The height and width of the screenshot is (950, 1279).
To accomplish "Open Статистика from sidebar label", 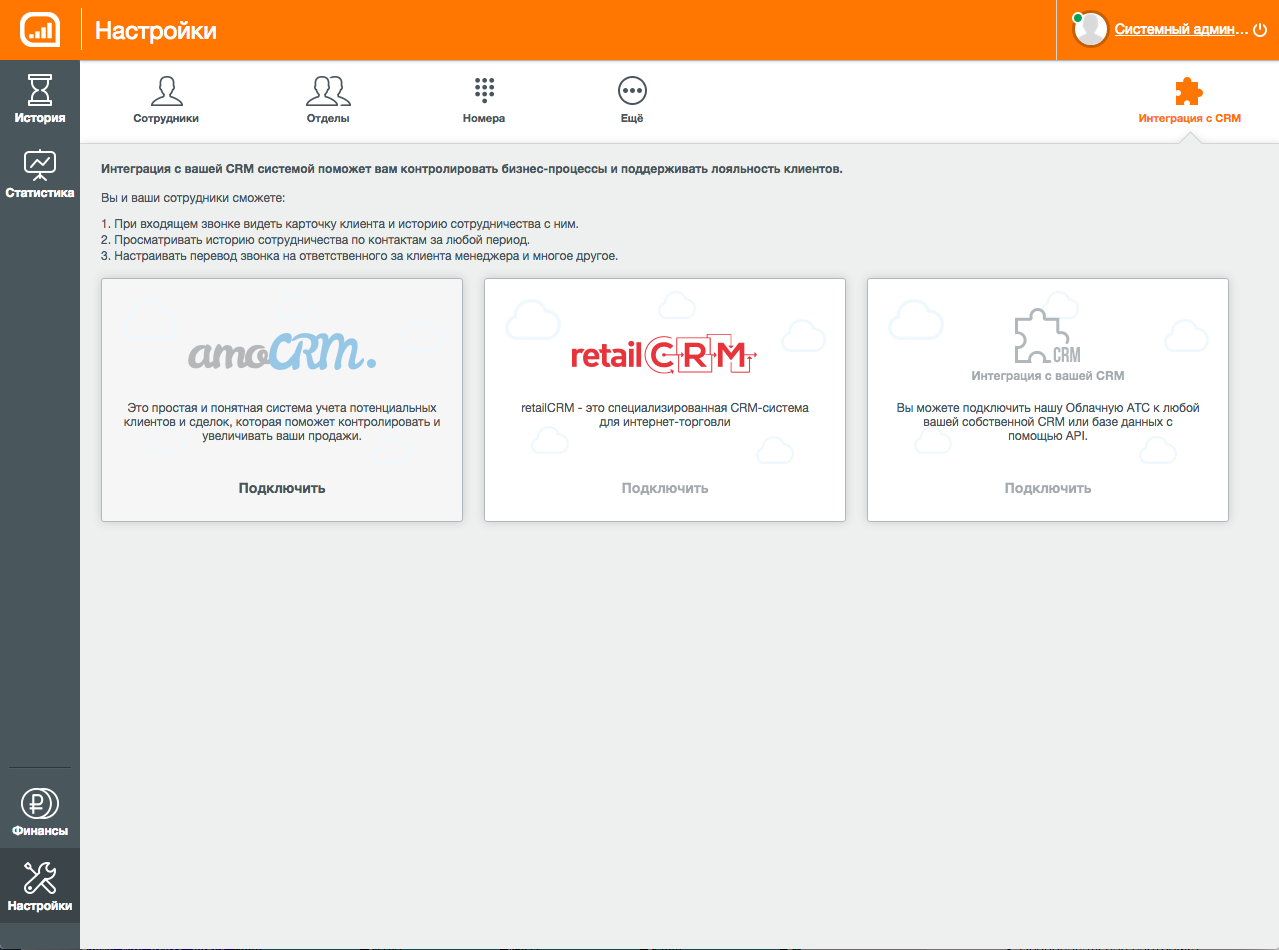I will tap(40, 193).
